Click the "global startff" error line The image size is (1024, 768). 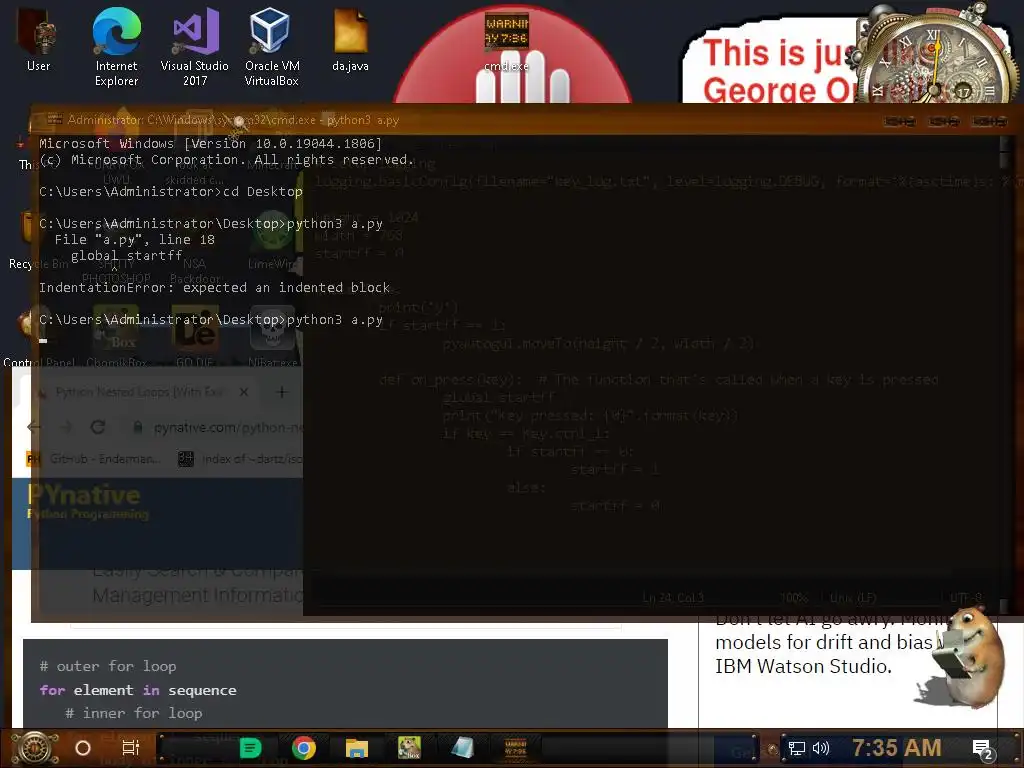(126, 255)
